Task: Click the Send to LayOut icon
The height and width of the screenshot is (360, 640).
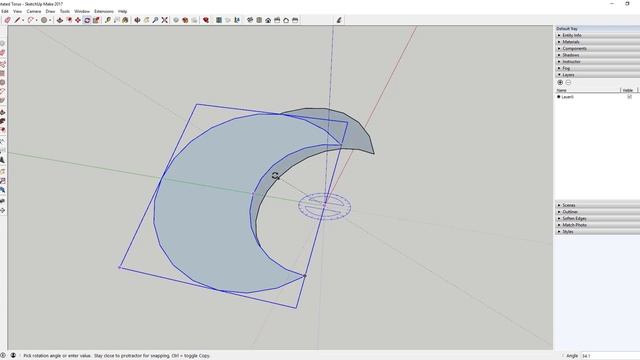Action: [x=194, y=20]
